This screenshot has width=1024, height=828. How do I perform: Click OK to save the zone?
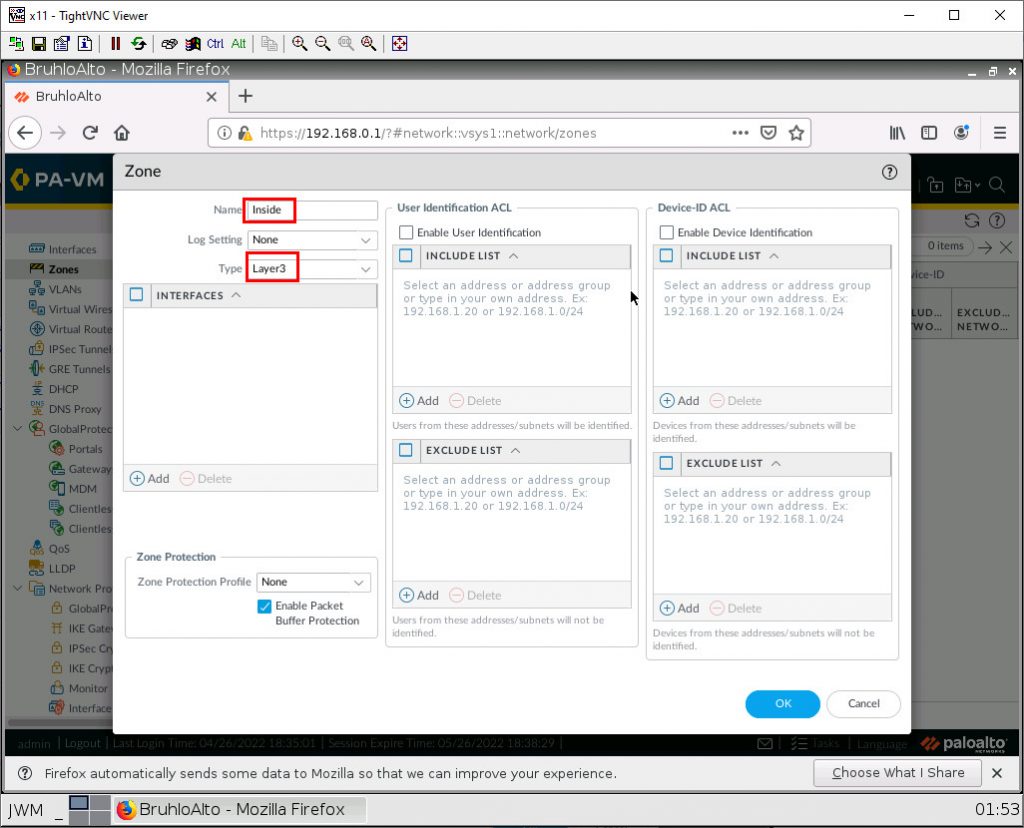coord(782,704)
